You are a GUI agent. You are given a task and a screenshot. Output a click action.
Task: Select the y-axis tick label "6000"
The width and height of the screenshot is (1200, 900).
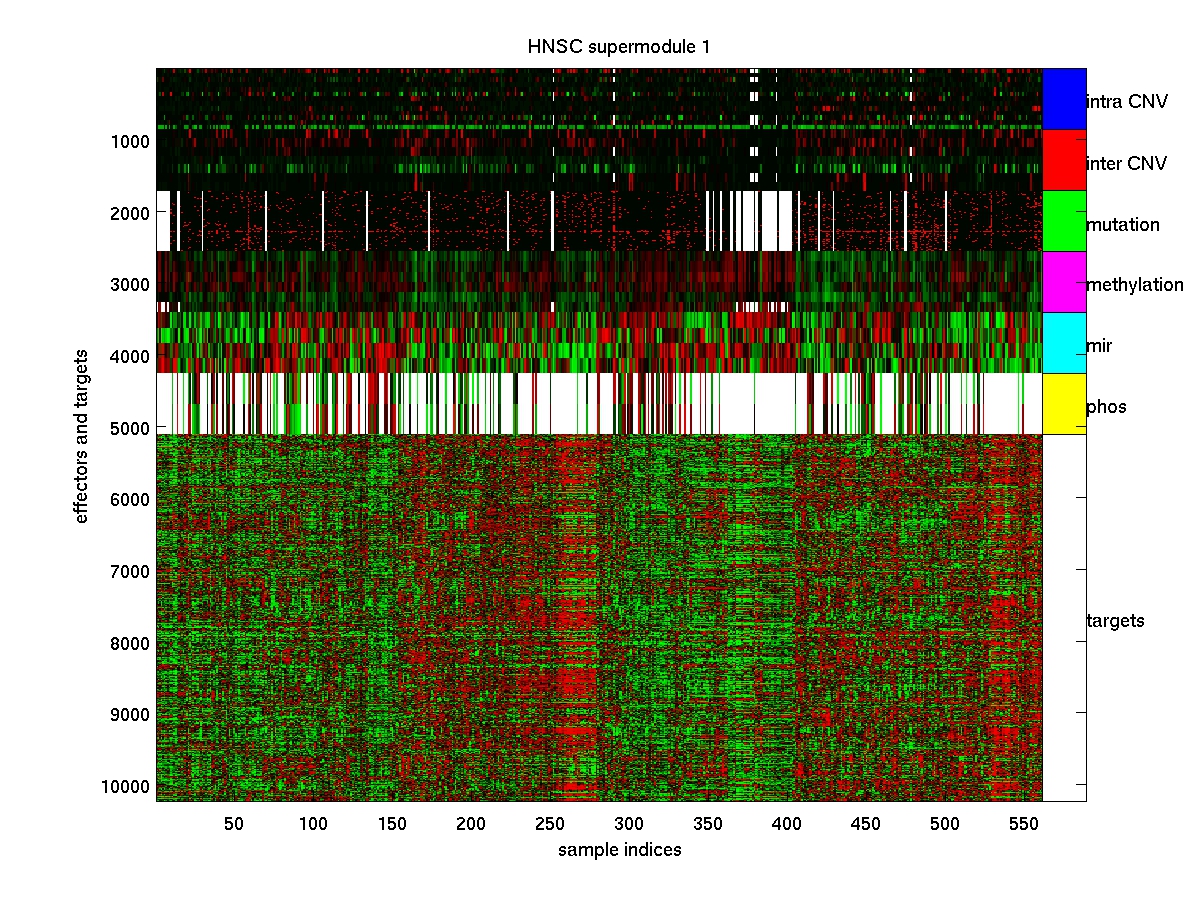pyautogui.click(x=131, y=499)
